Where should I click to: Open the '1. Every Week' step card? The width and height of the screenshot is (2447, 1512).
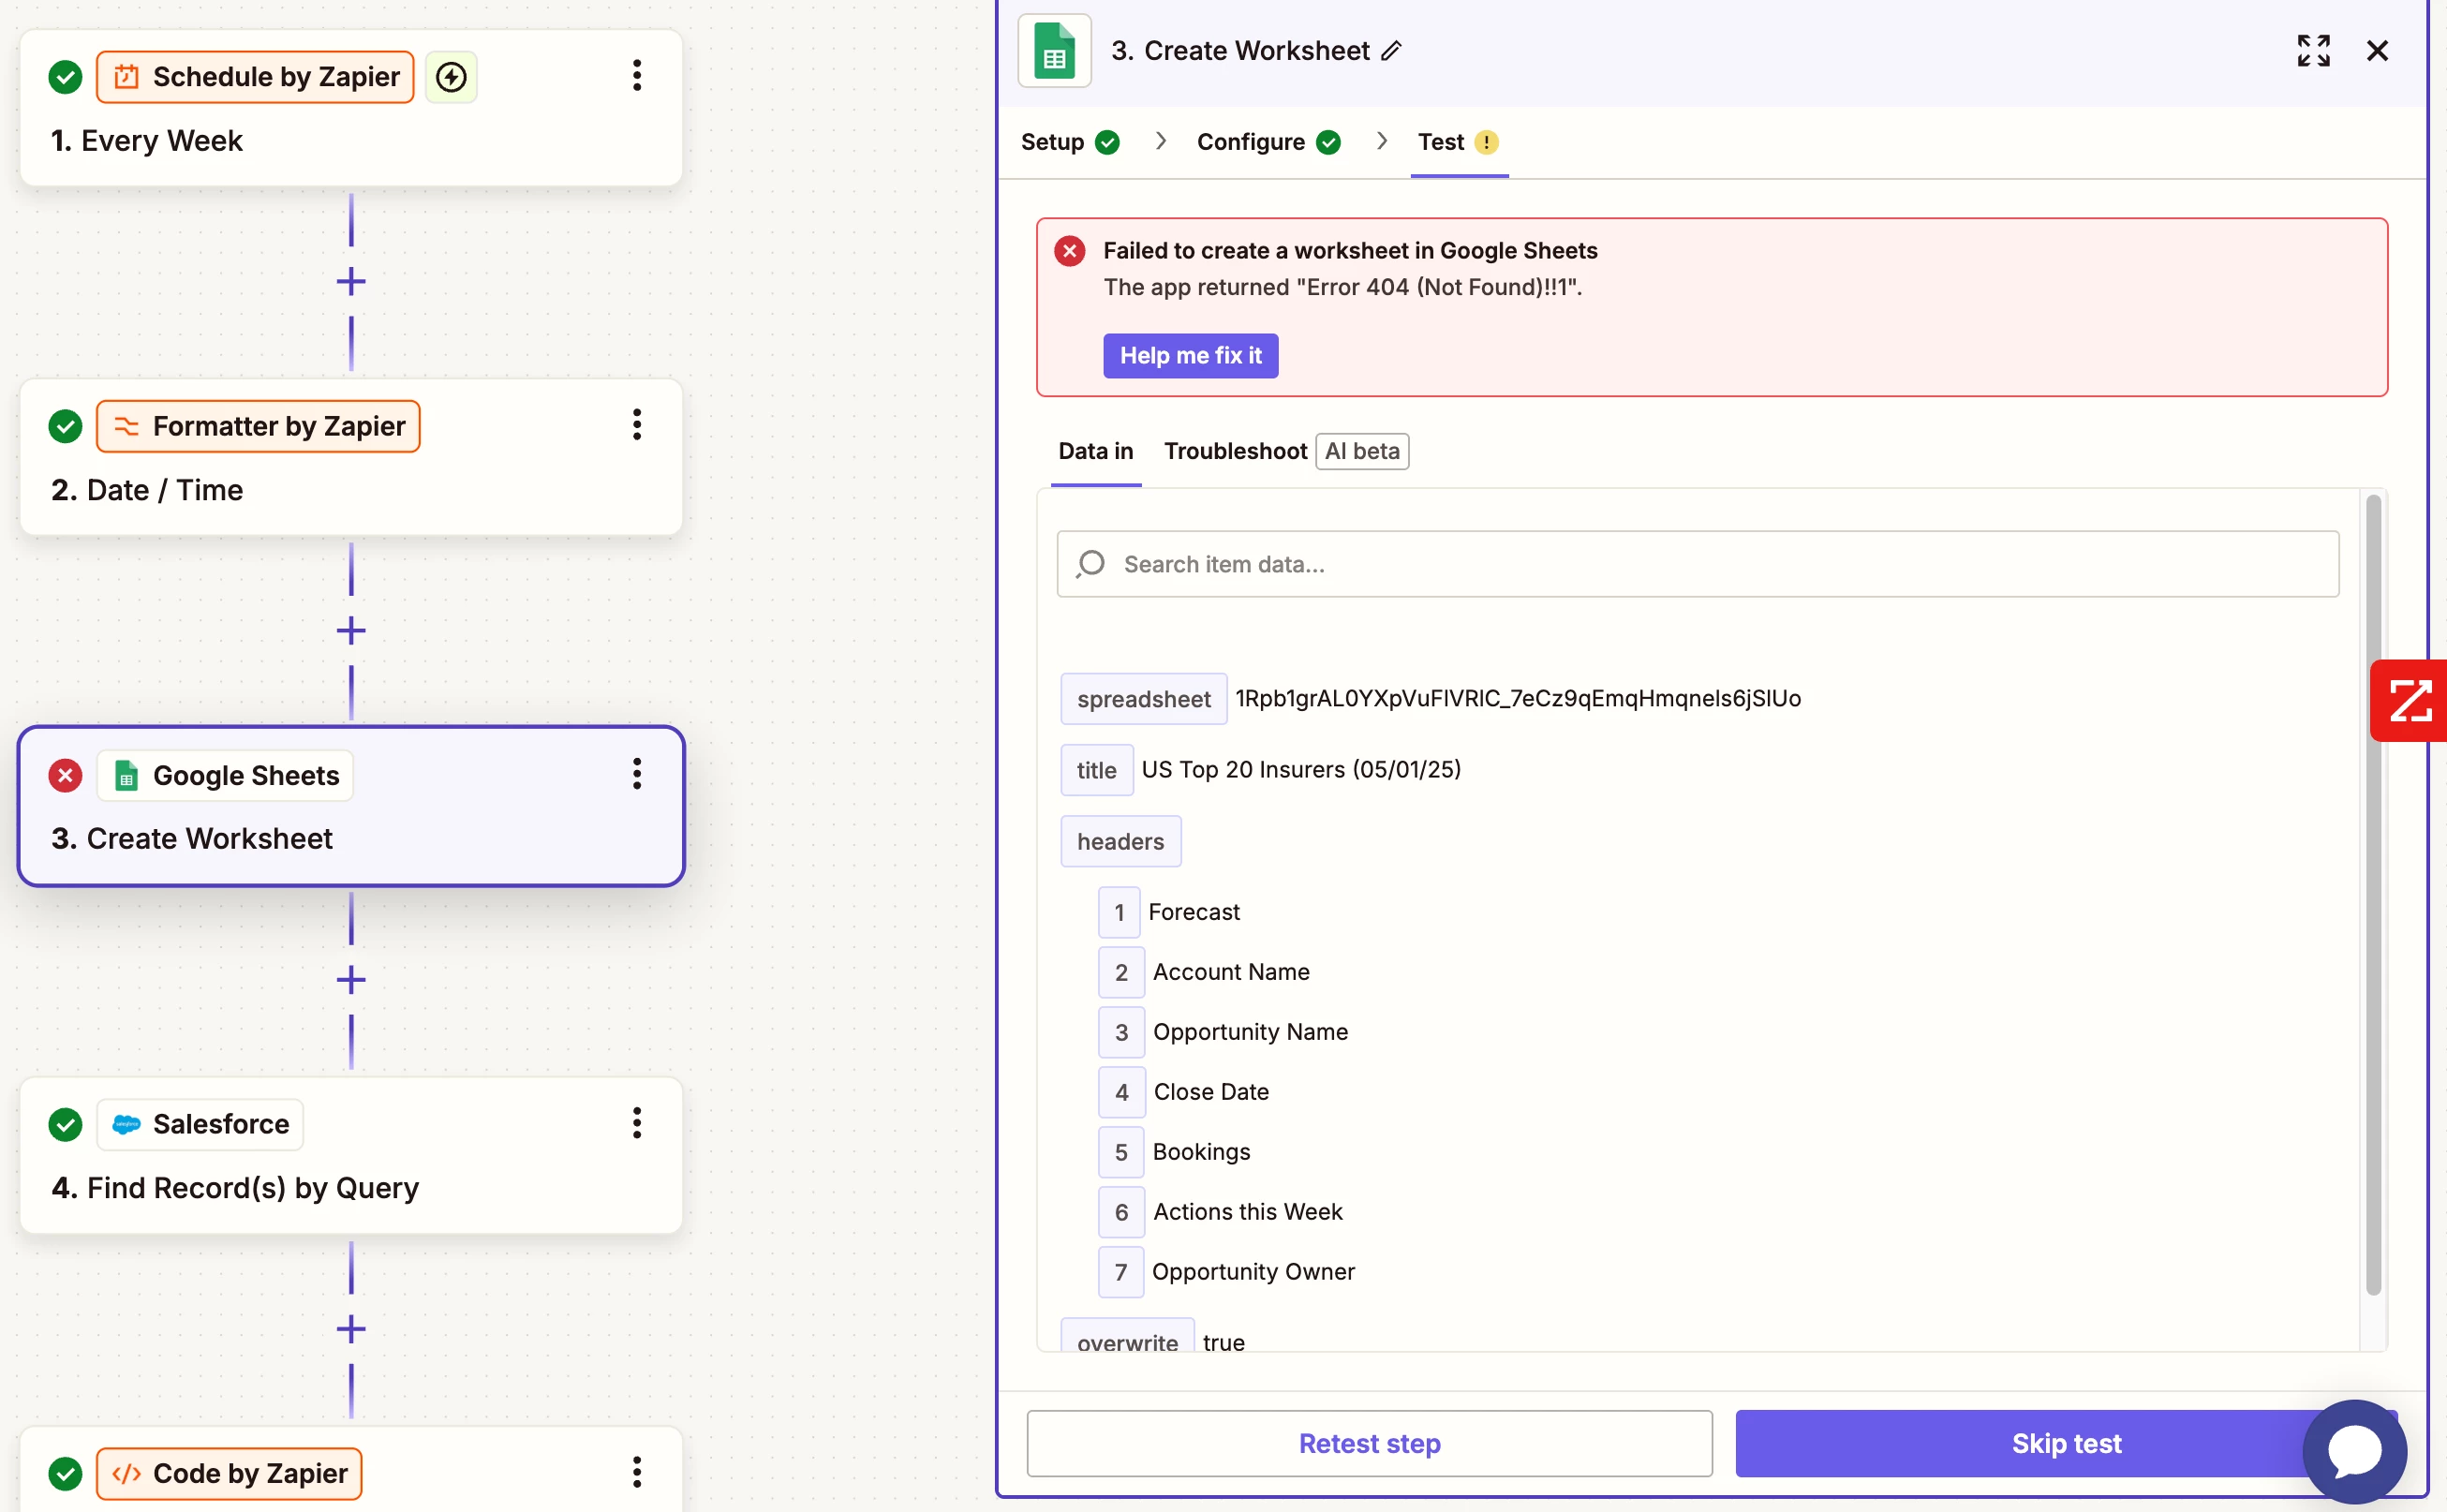(351, 108)
